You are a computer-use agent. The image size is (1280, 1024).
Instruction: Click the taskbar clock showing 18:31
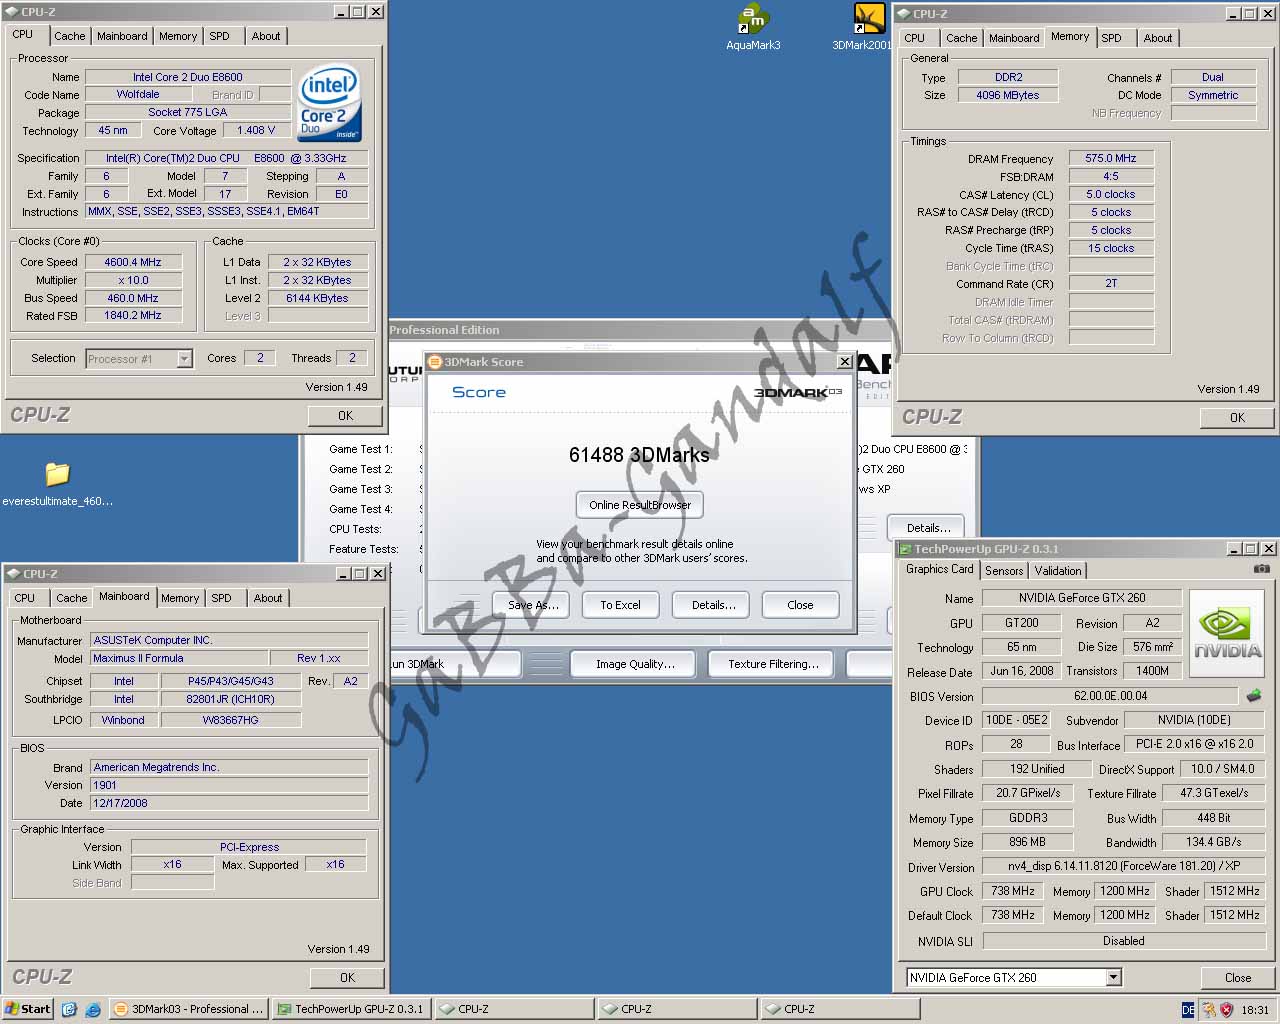pos(1255,1010)
